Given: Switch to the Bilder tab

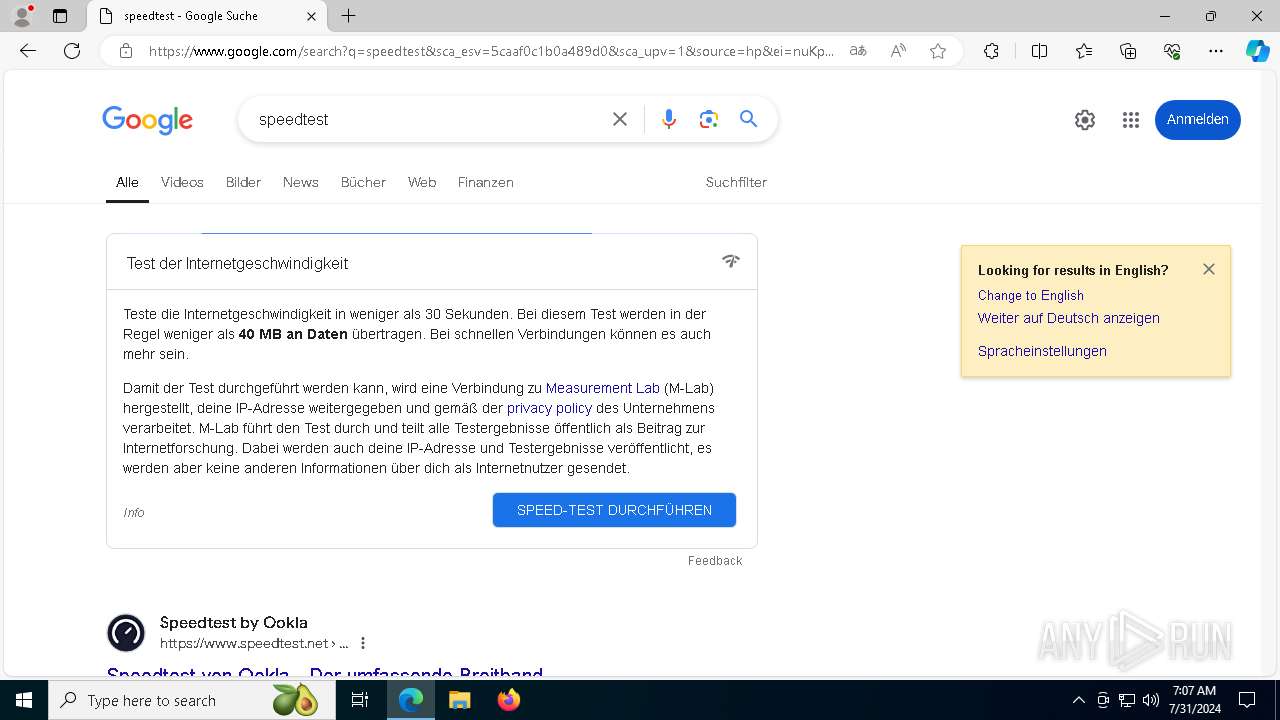Looking at the screenshot, I should 243,182.
